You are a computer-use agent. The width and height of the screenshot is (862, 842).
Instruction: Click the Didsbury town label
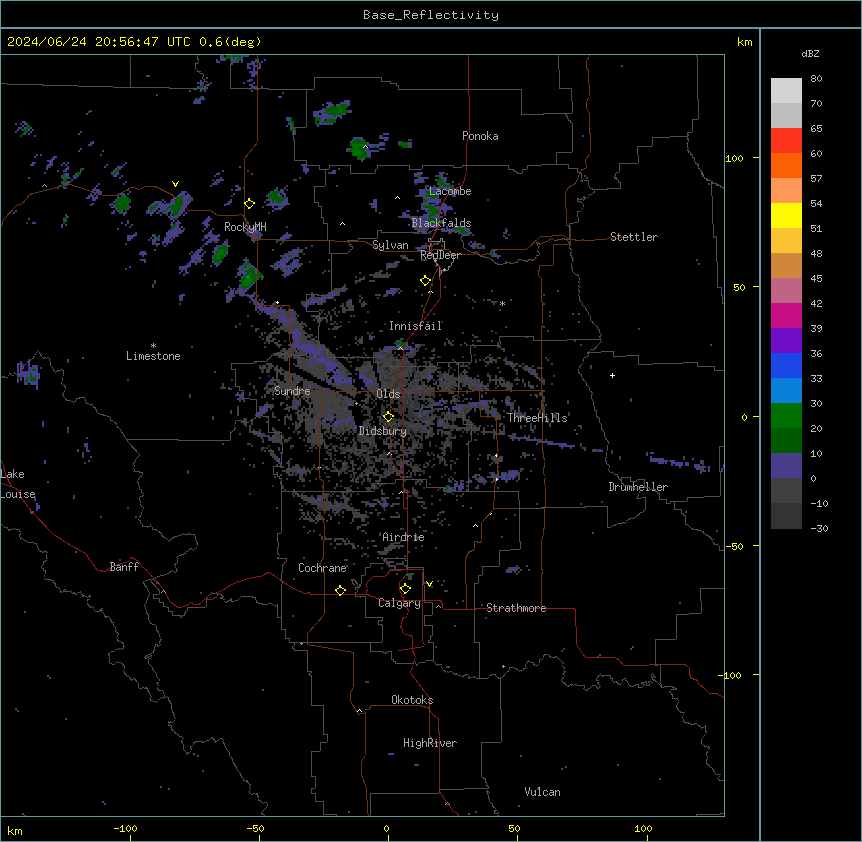pos(382,431)
